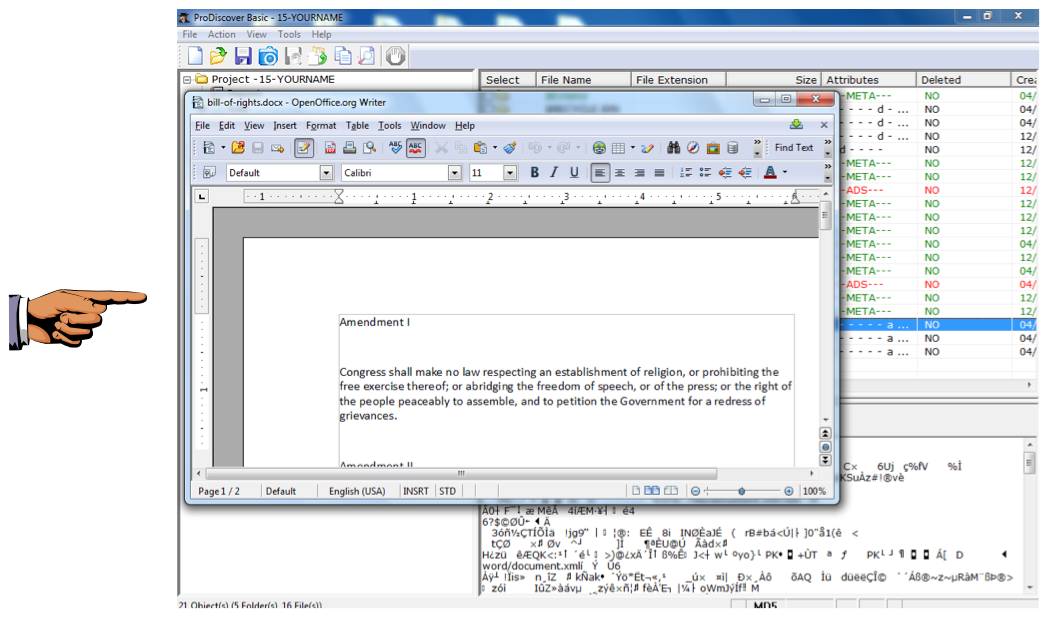Click the Decrease Indent icon
This screenshot has width=1050, height=622.
point(725,173)
